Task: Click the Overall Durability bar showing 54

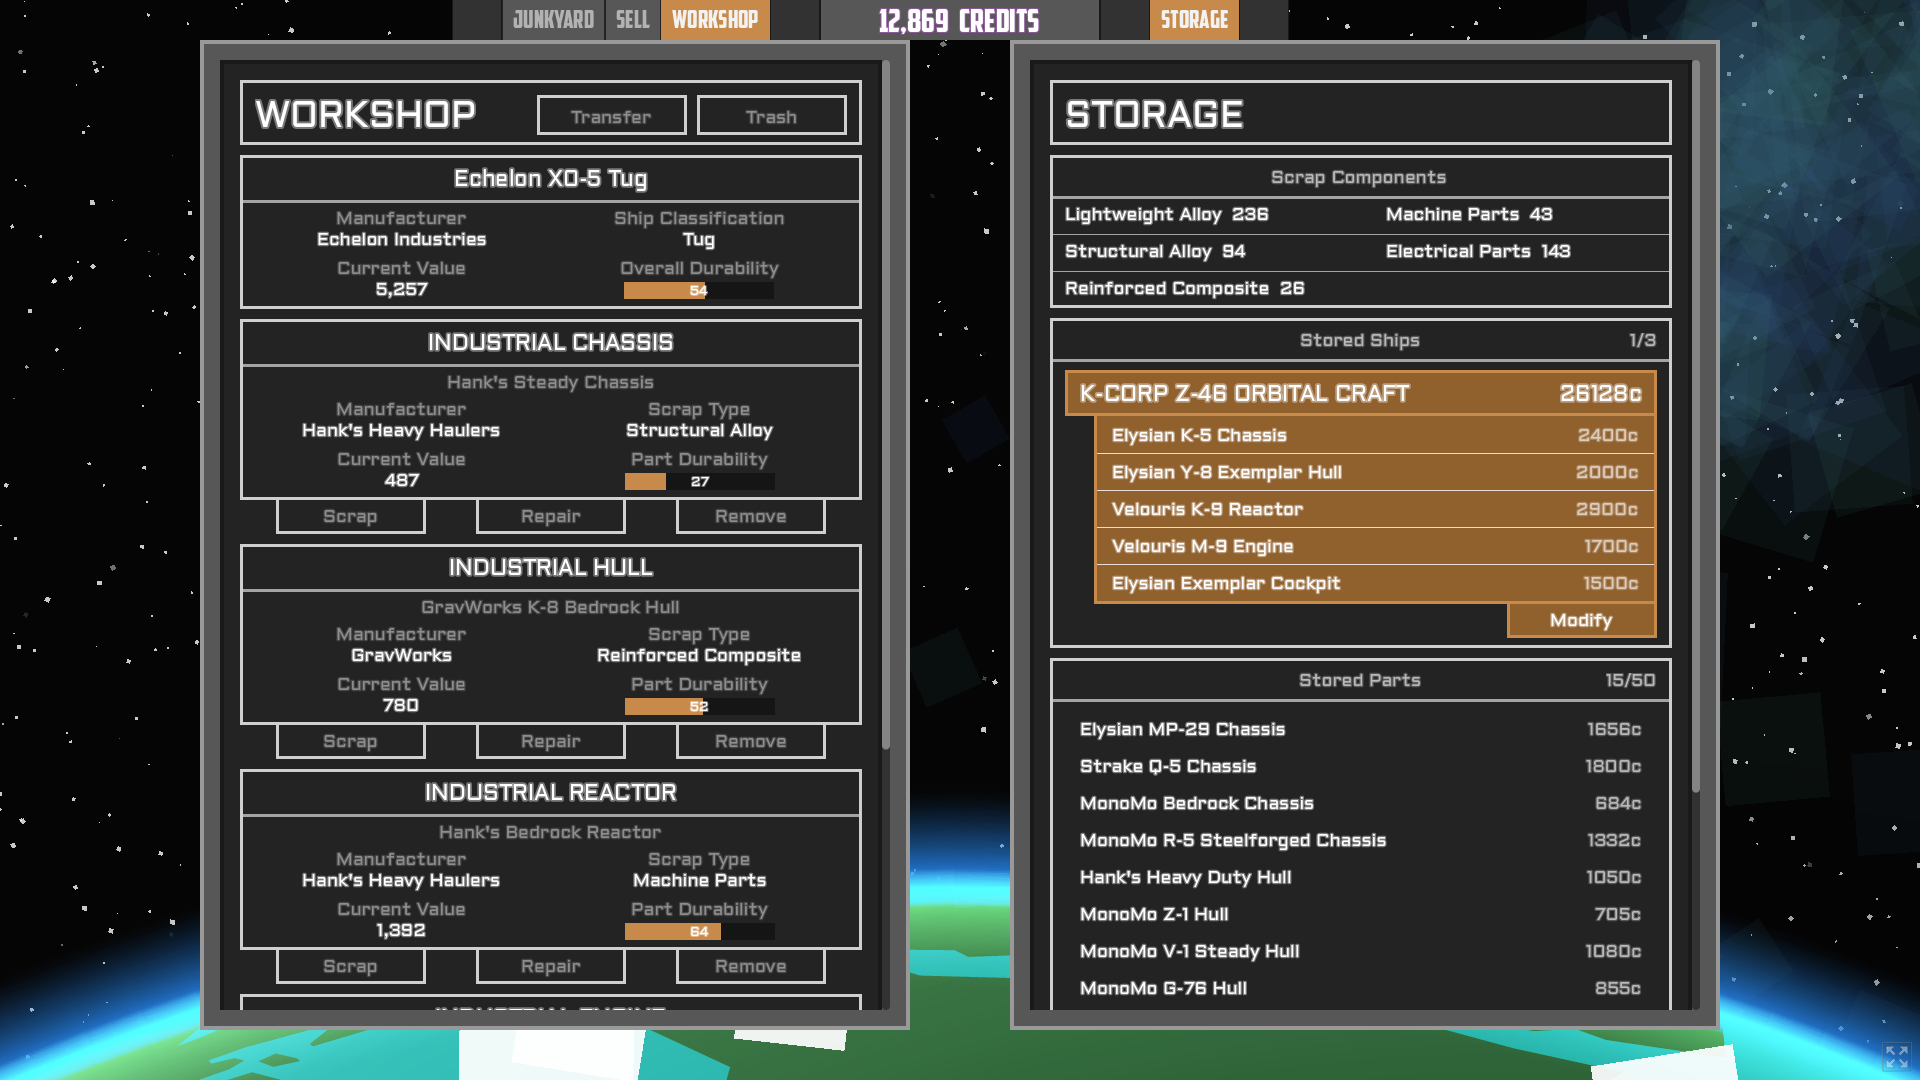Action: click(699, 290)
